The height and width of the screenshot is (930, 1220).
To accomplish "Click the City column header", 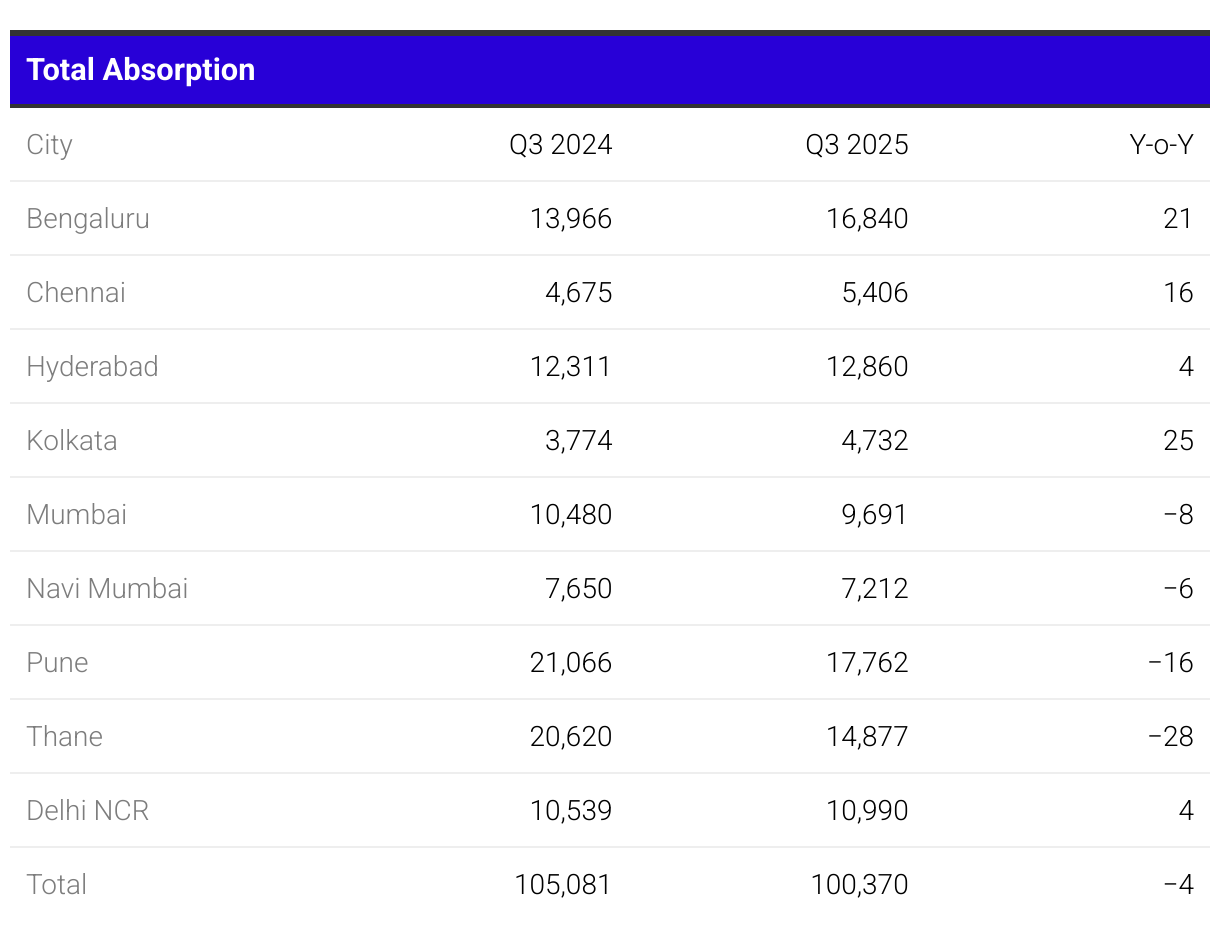I will (49, 145).
